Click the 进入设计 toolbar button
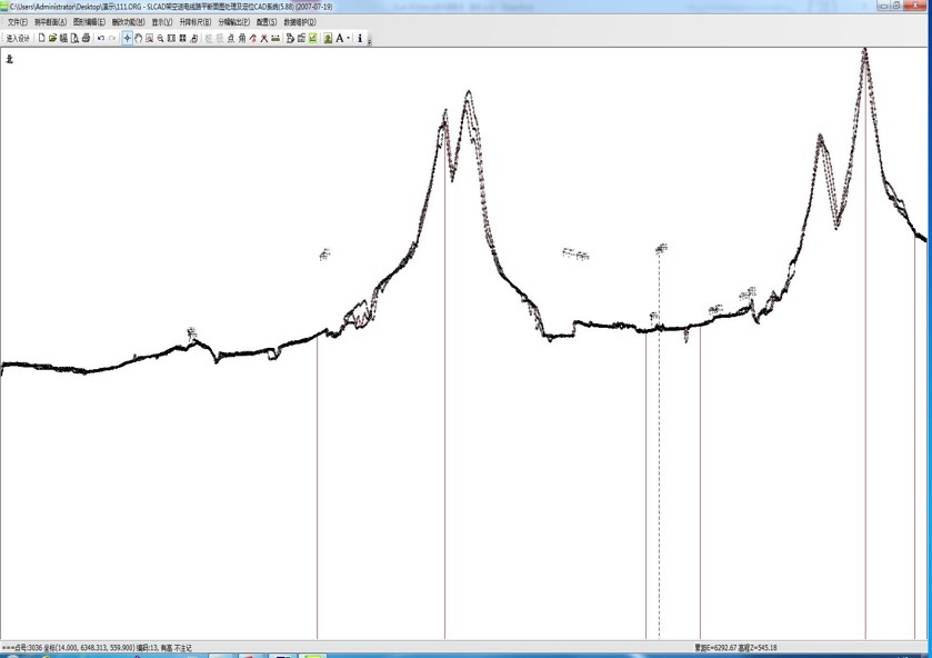Image resolution: width=932 pixels, height=658 pixels. [18, 38]
